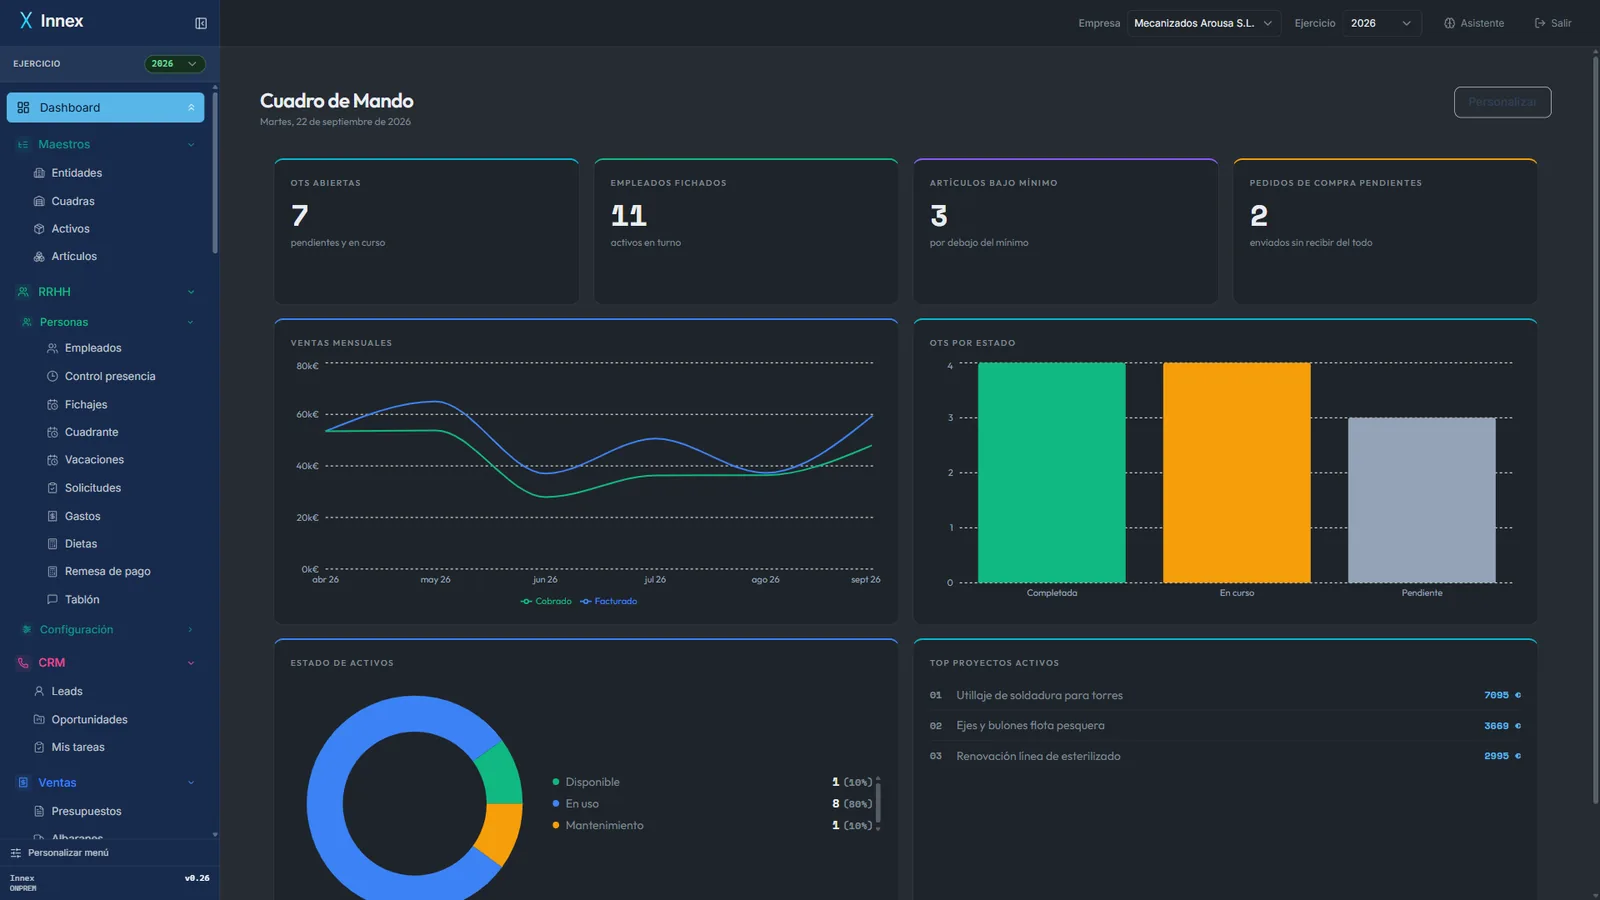Click the orange En curso bar
1600x900 pixels.
pos(1236,472)
